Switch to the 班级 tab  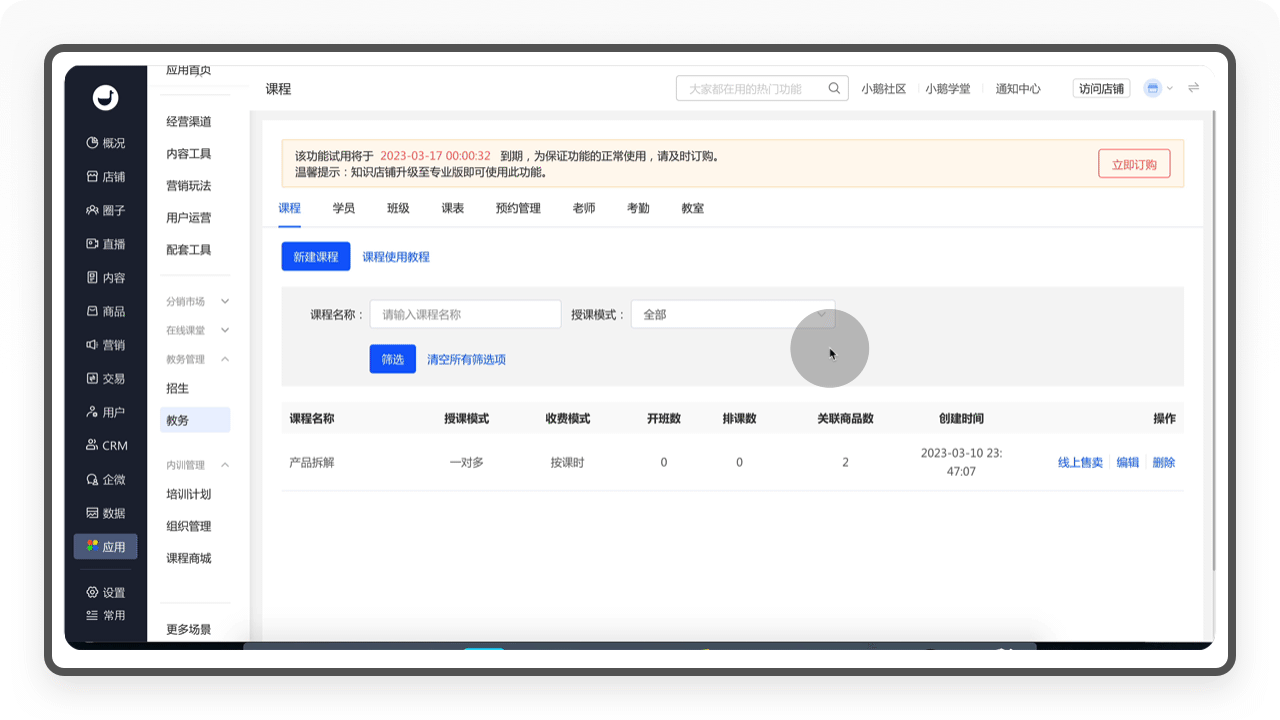pos(398,208)
